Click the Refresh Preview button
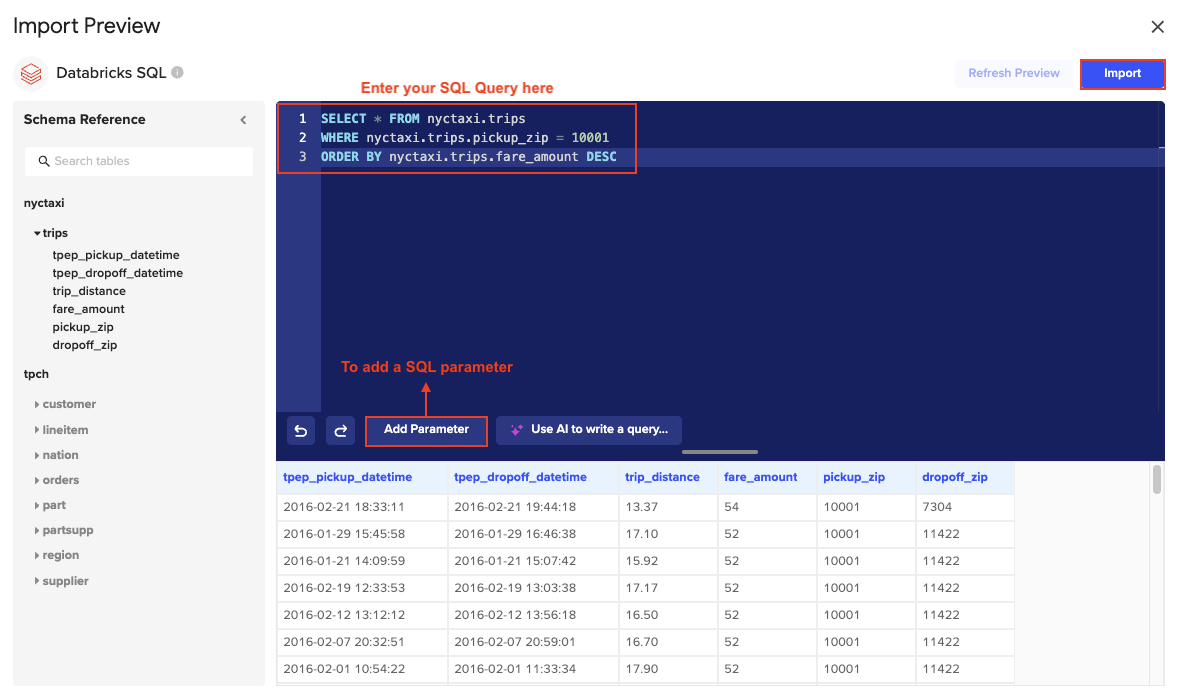 pos(1014,73)
